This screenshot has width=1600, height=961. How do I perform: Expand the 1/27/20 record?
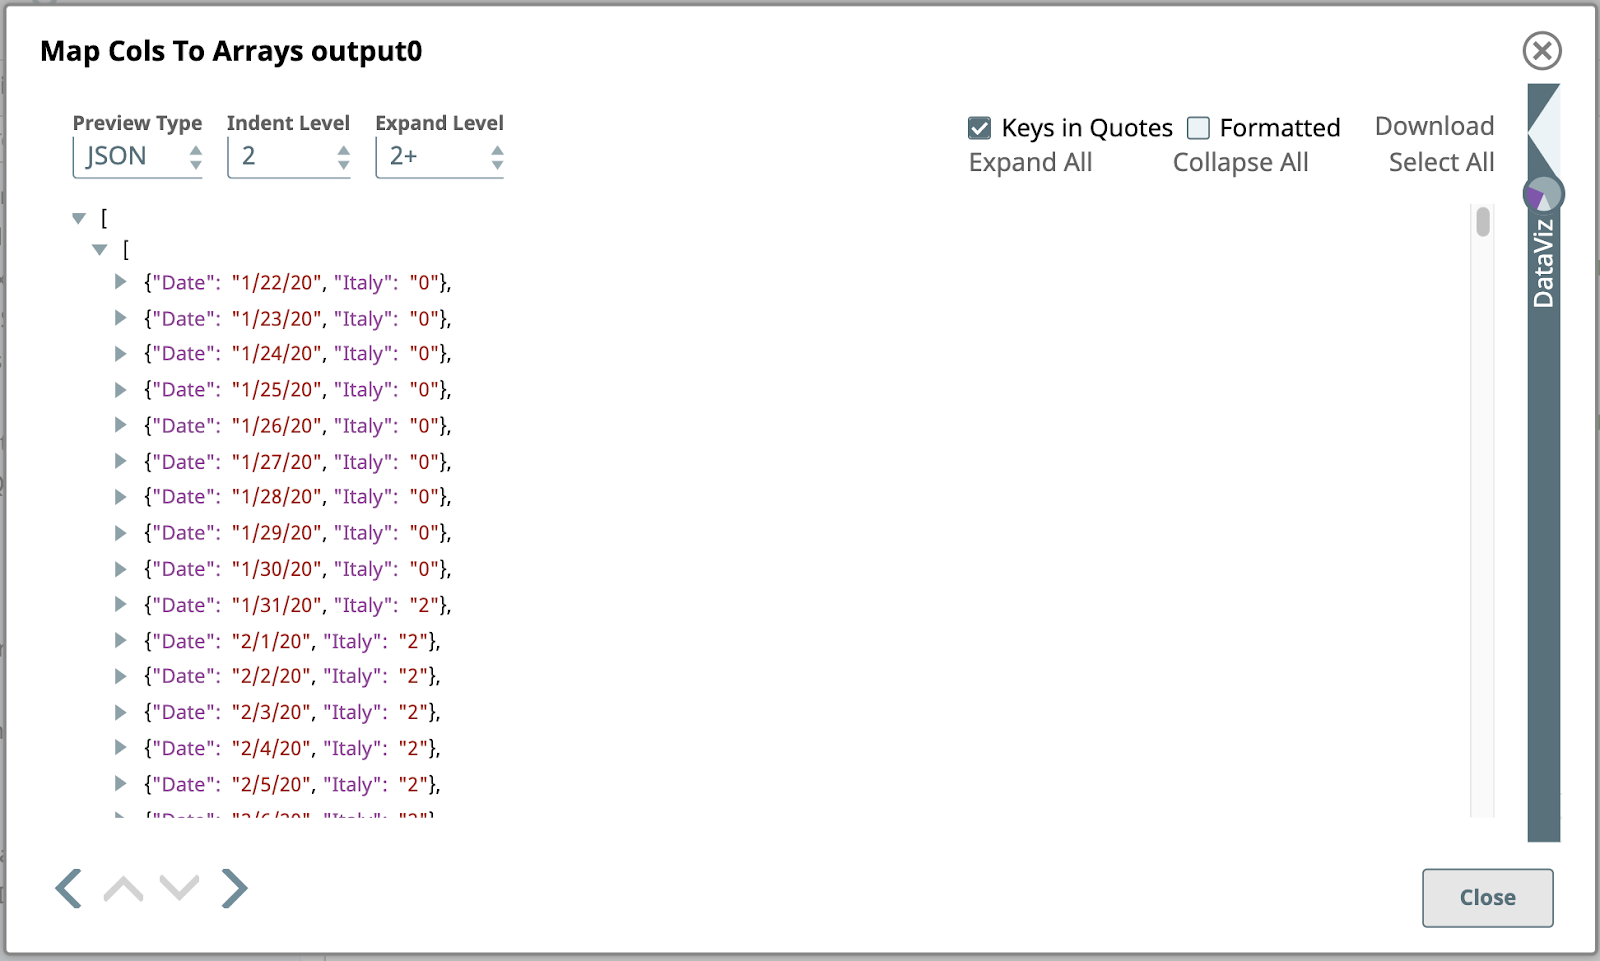coord(120,461)
